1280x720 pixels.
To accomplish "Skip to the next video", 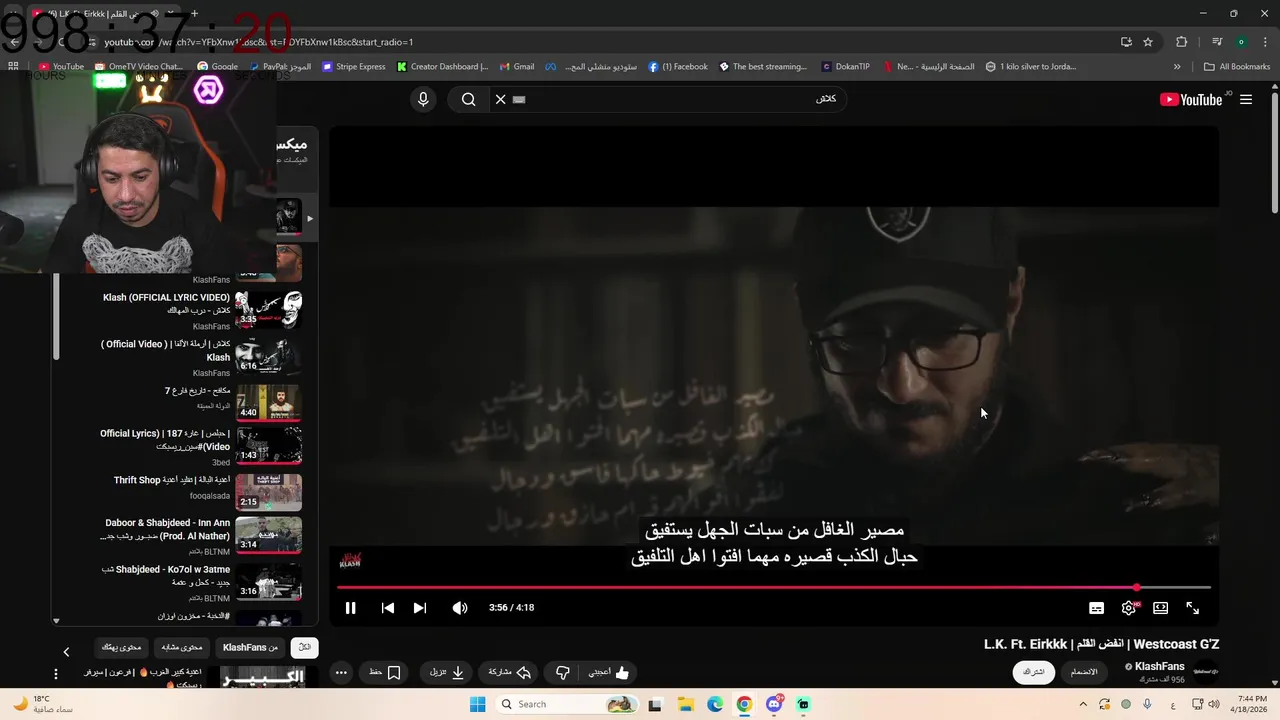I will click(420, 608).
